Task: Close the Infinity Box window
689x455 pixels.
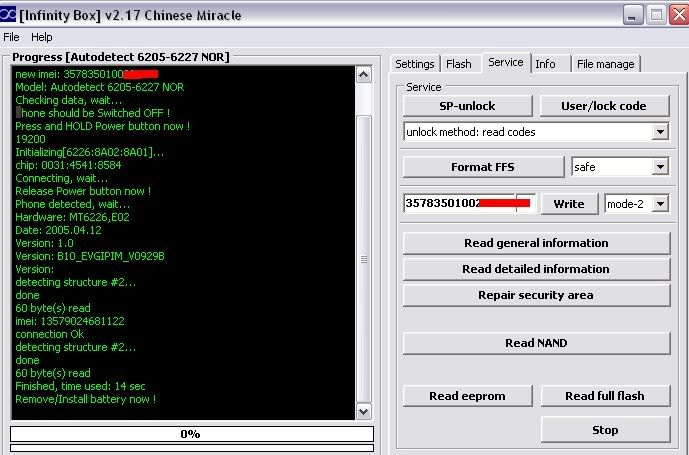Action: pyautogui.click(x=679, y=16)
